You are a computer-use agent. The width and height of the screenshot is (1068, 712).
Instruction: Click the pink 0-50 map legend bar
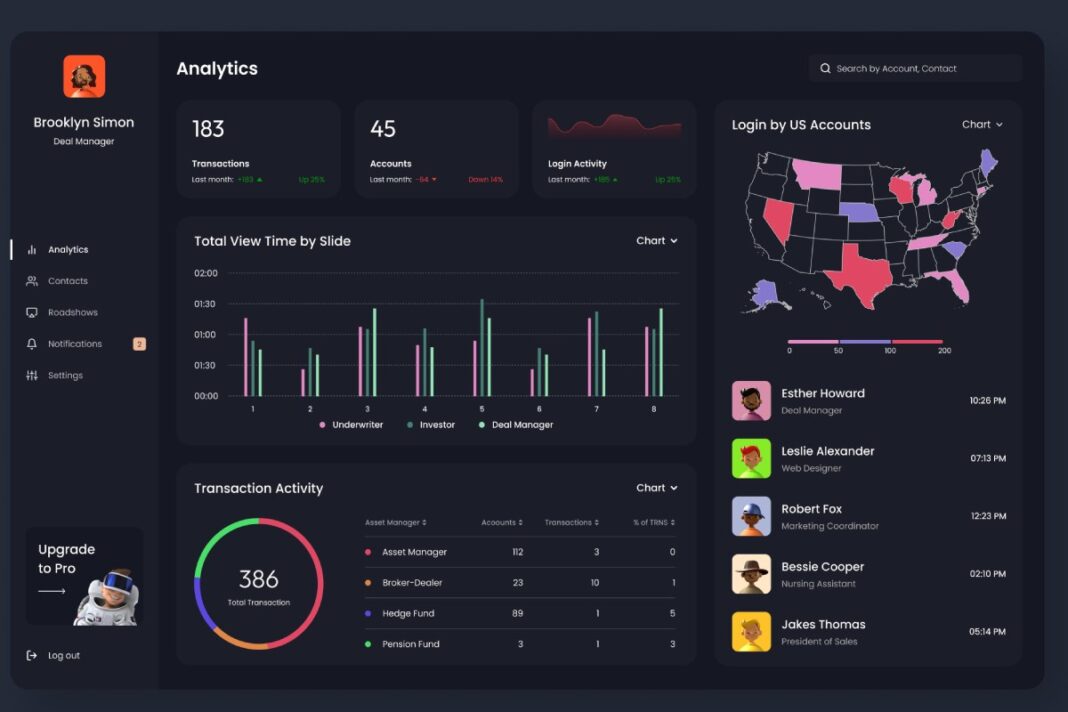(813, 342)
